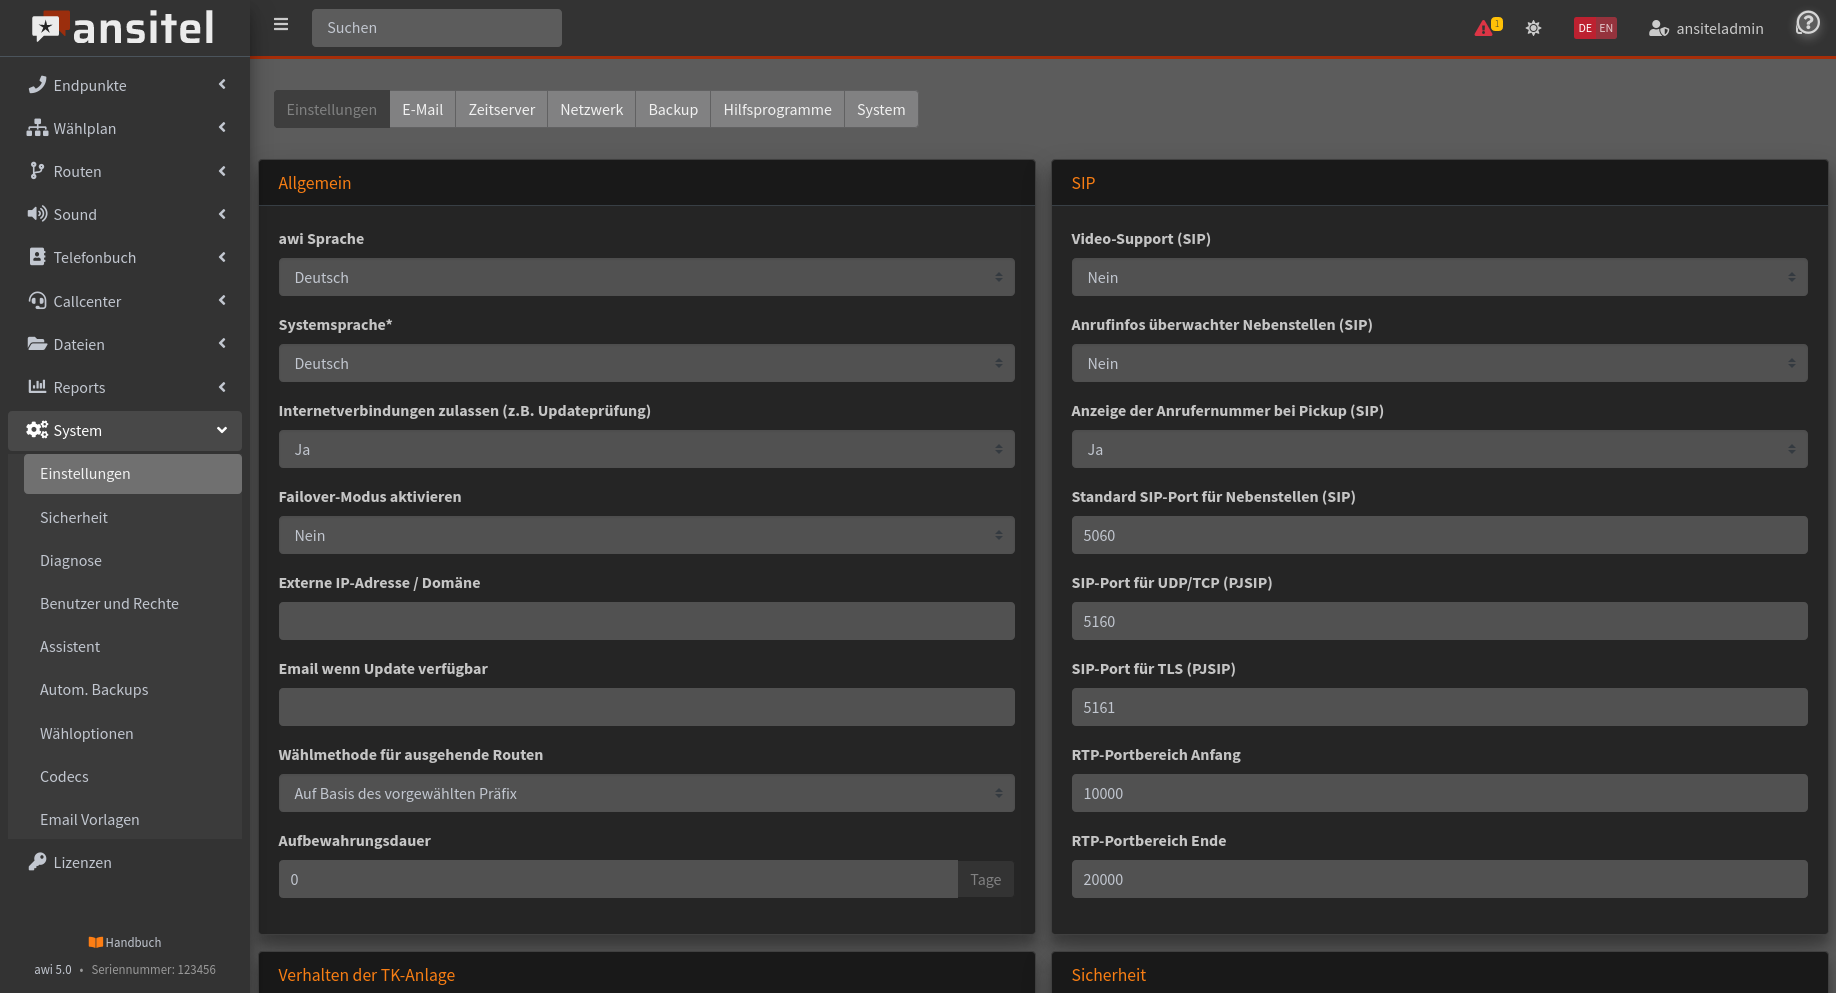Open the awi Sprache dropdown
Screen dimensions: 1836x993
(646, 277)
